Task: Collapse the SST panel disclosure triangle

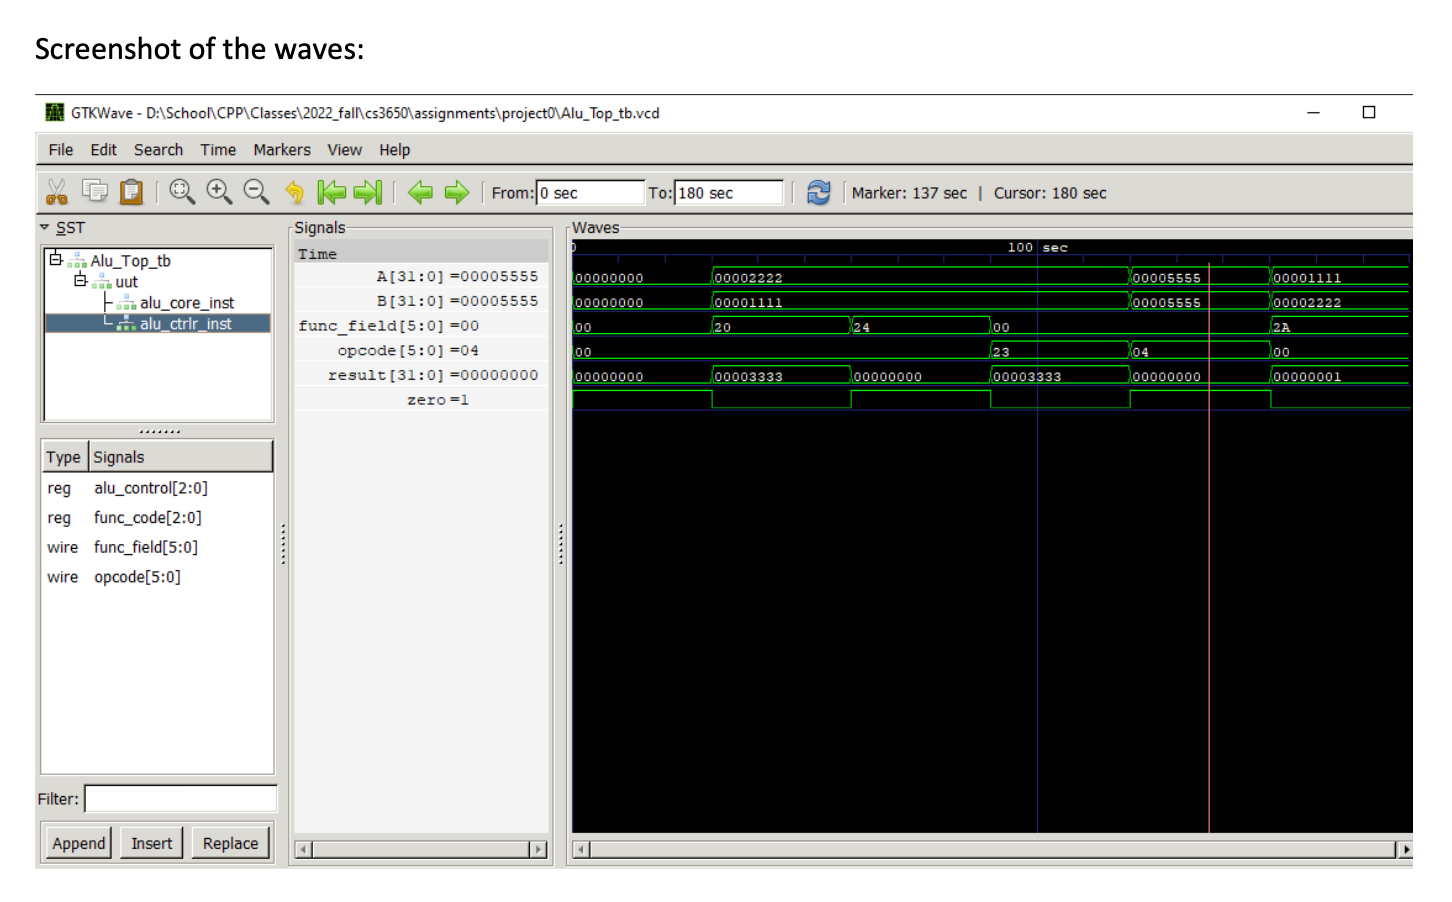Action: click(45, 227)
